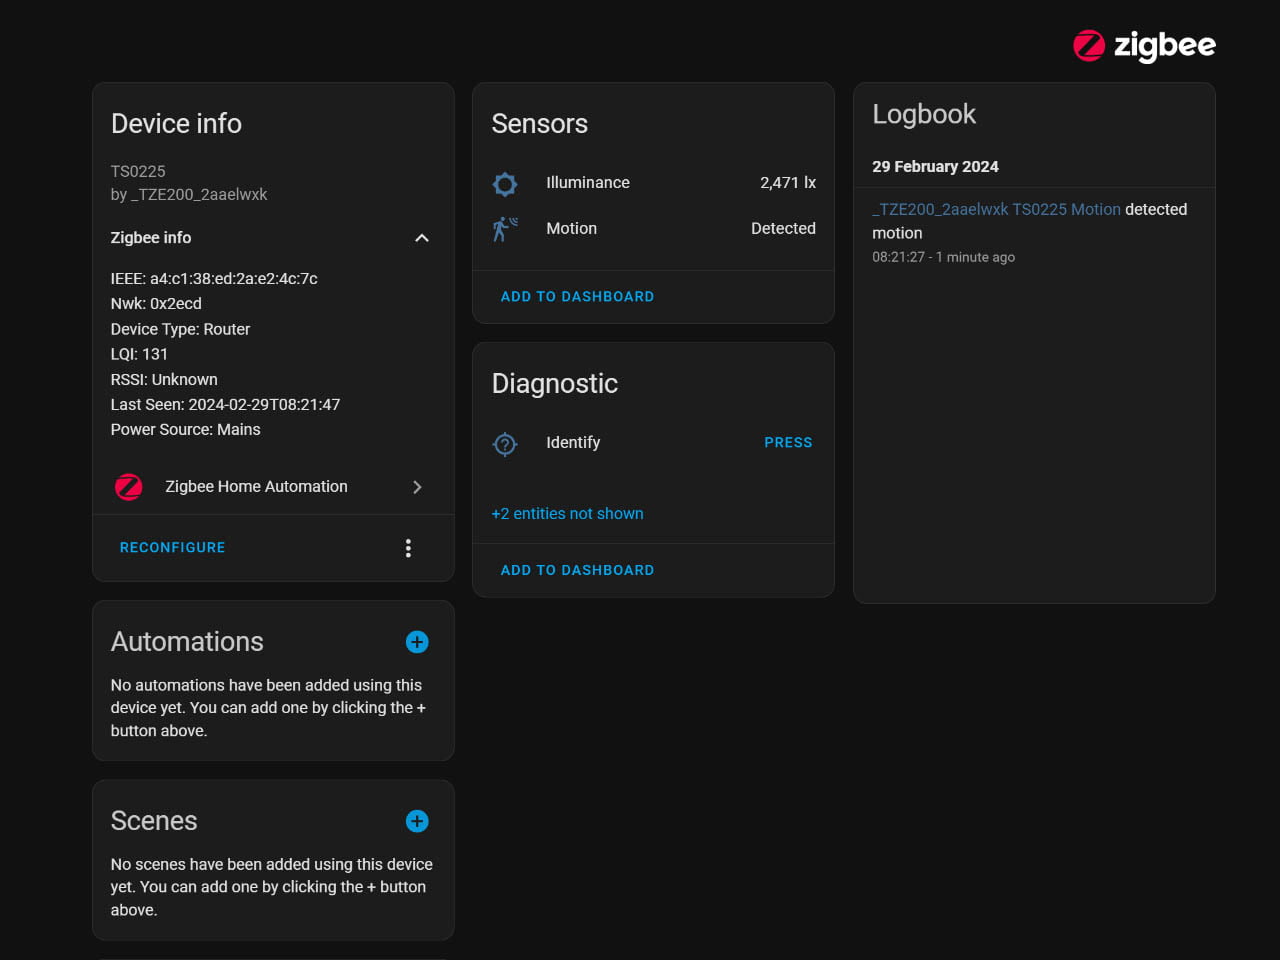The width and height of the screenshot is (1280, 960).
Task: Click the gear icon beside Illuminance sensor
Action: pyautogui.click(x=505, y=184)
